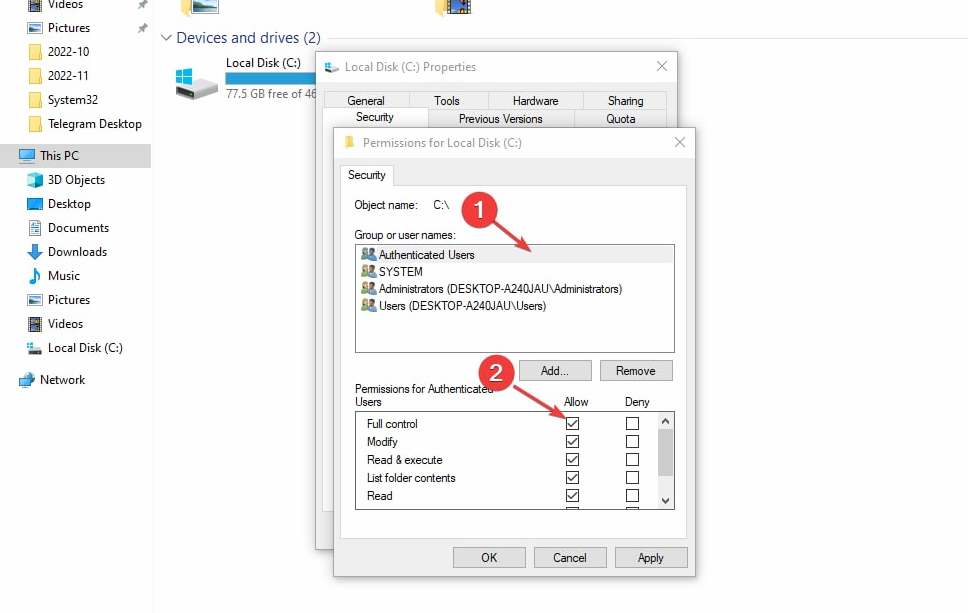The height and width of the screenshot is (613, 968).
Task: Select Security tab in Permissions dialog
Action: (x=367, y=175)
